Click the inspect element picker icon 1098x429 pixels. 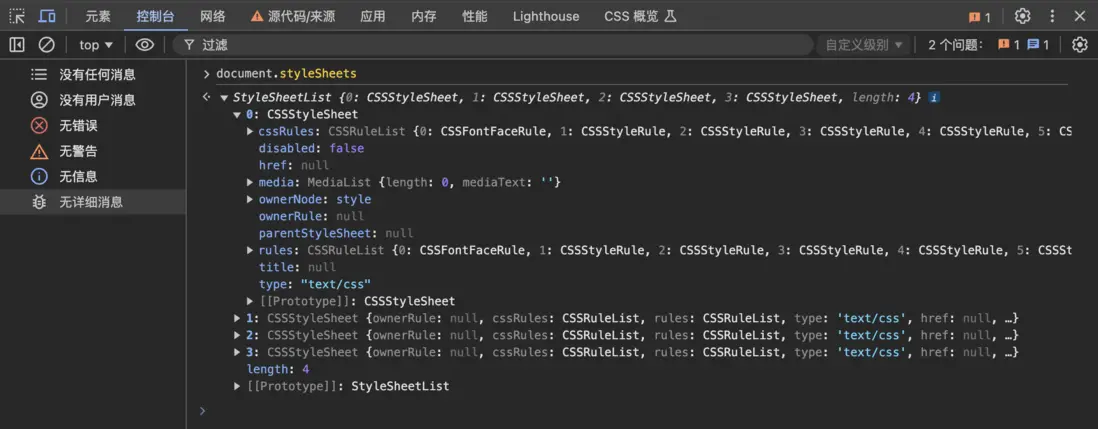[x=17, y=16]
